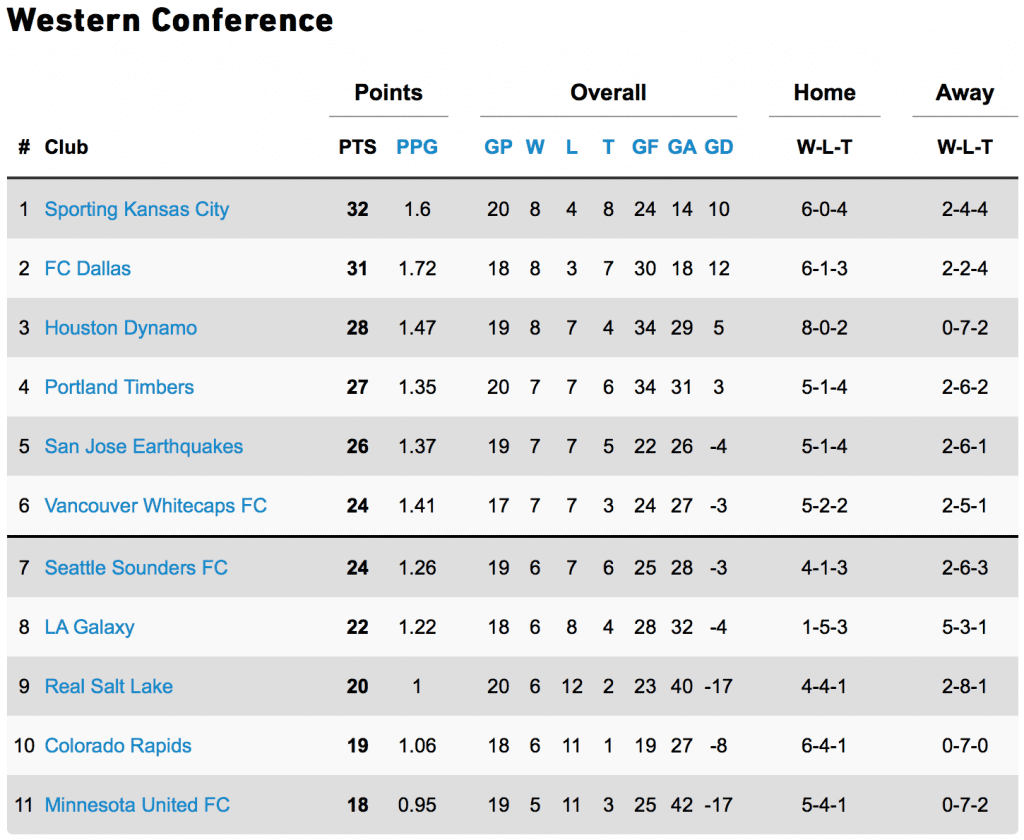
Task: Sort table by T ties column
Action: pos(608,147)
